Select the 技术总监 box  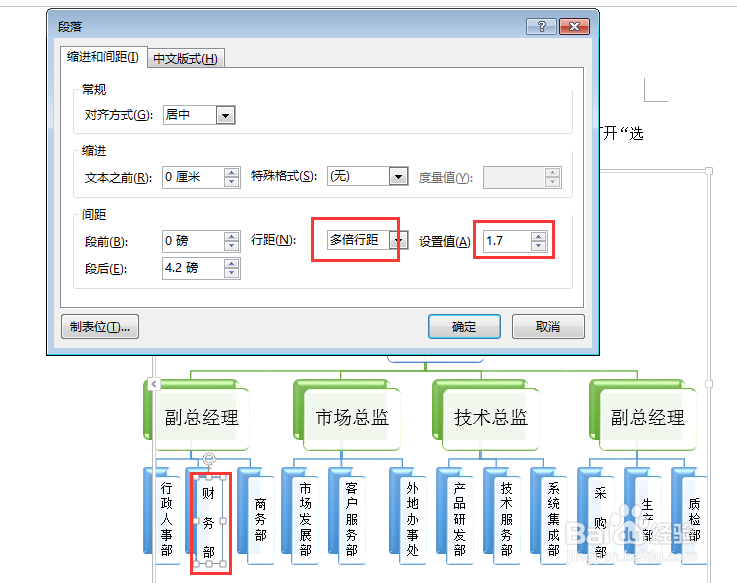tap(491, 418)
